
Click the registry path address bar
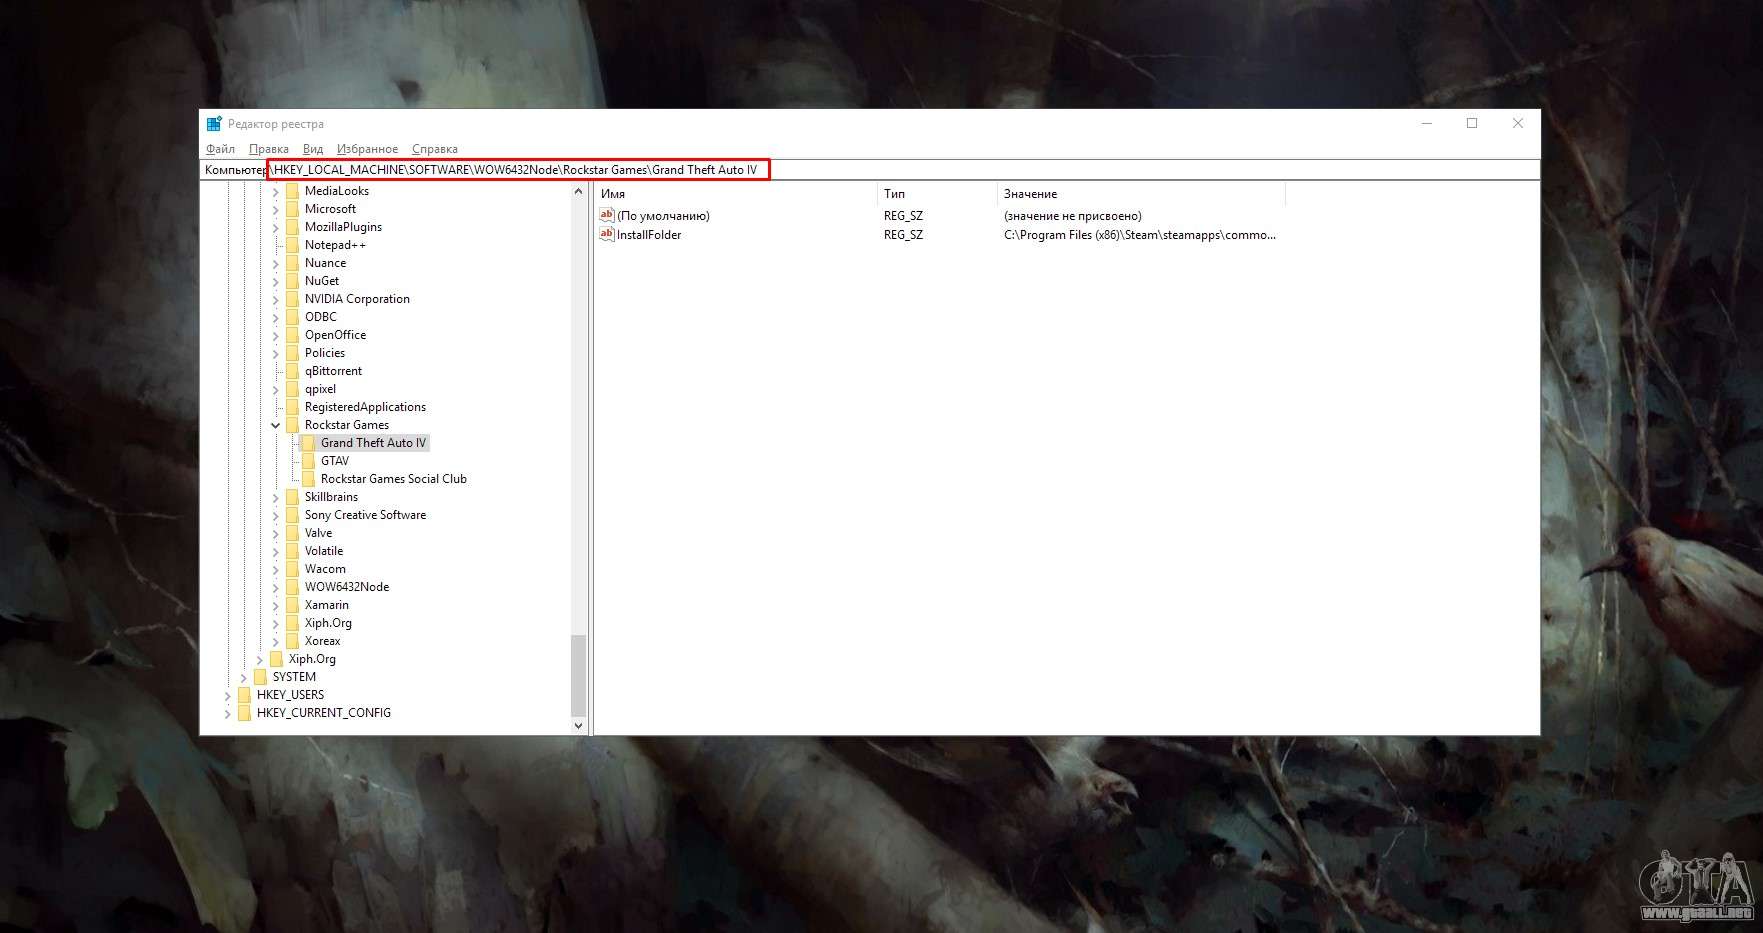pyautogui.click(x=870, y=170)
